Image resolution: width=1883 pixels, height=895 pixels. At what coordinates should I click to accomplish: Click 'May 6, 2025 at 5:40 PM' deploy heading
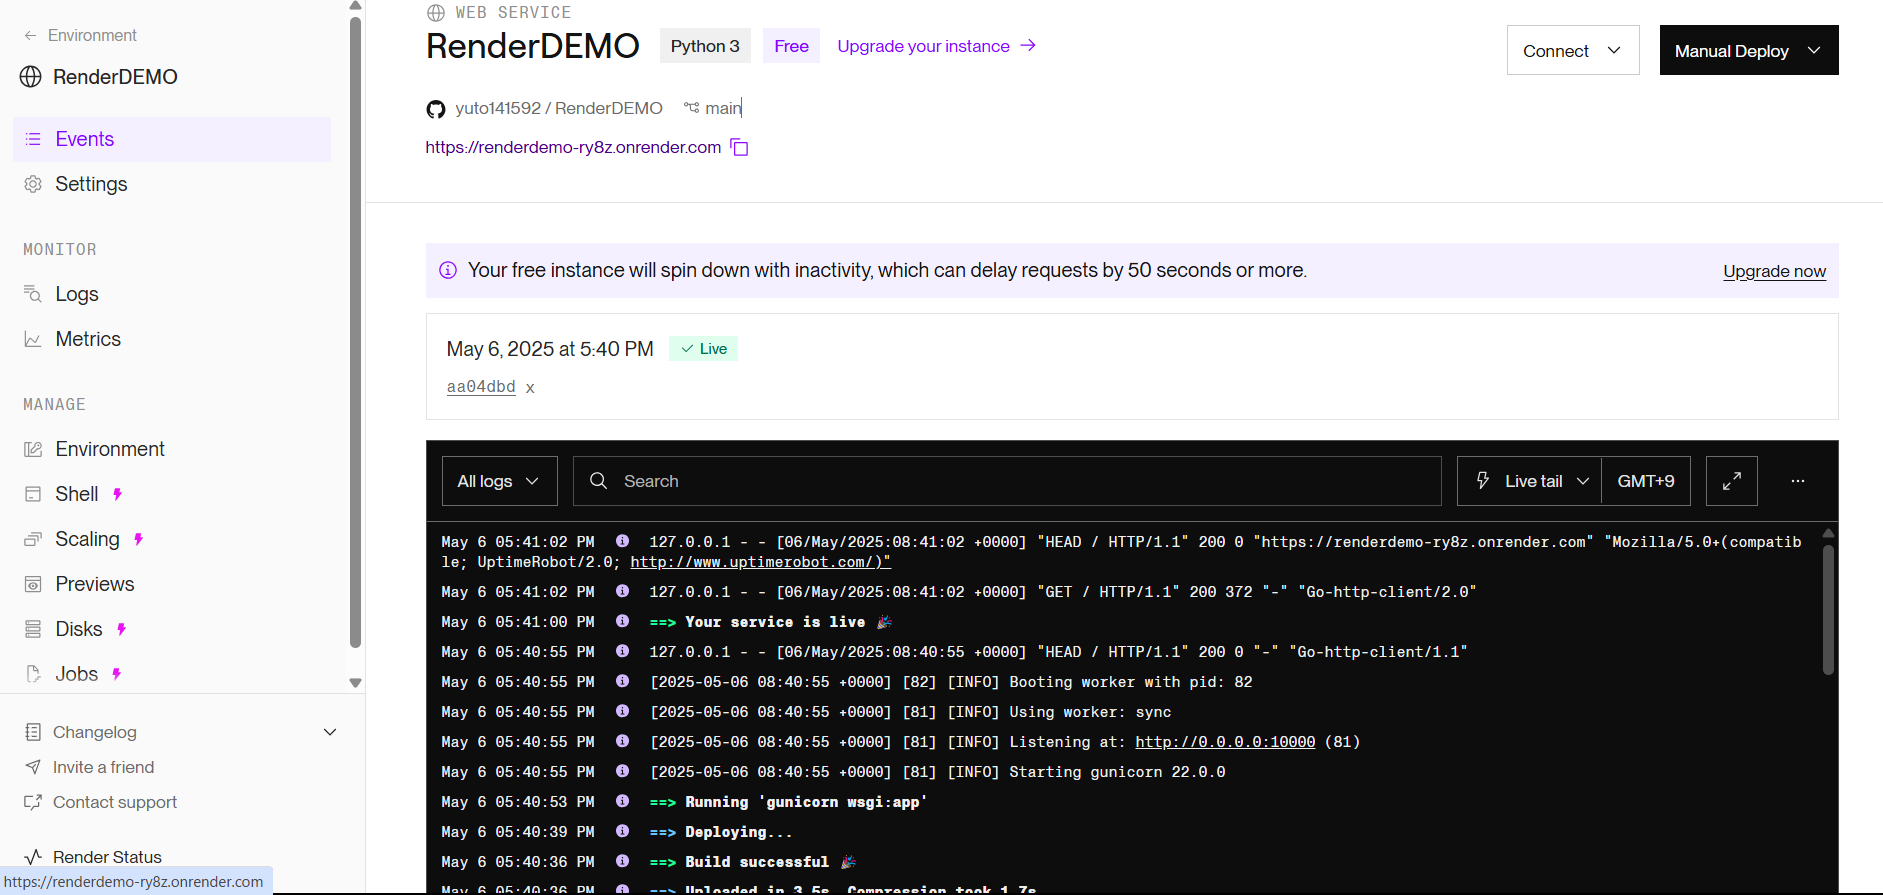pyautogui.click(x=550, y=349)
